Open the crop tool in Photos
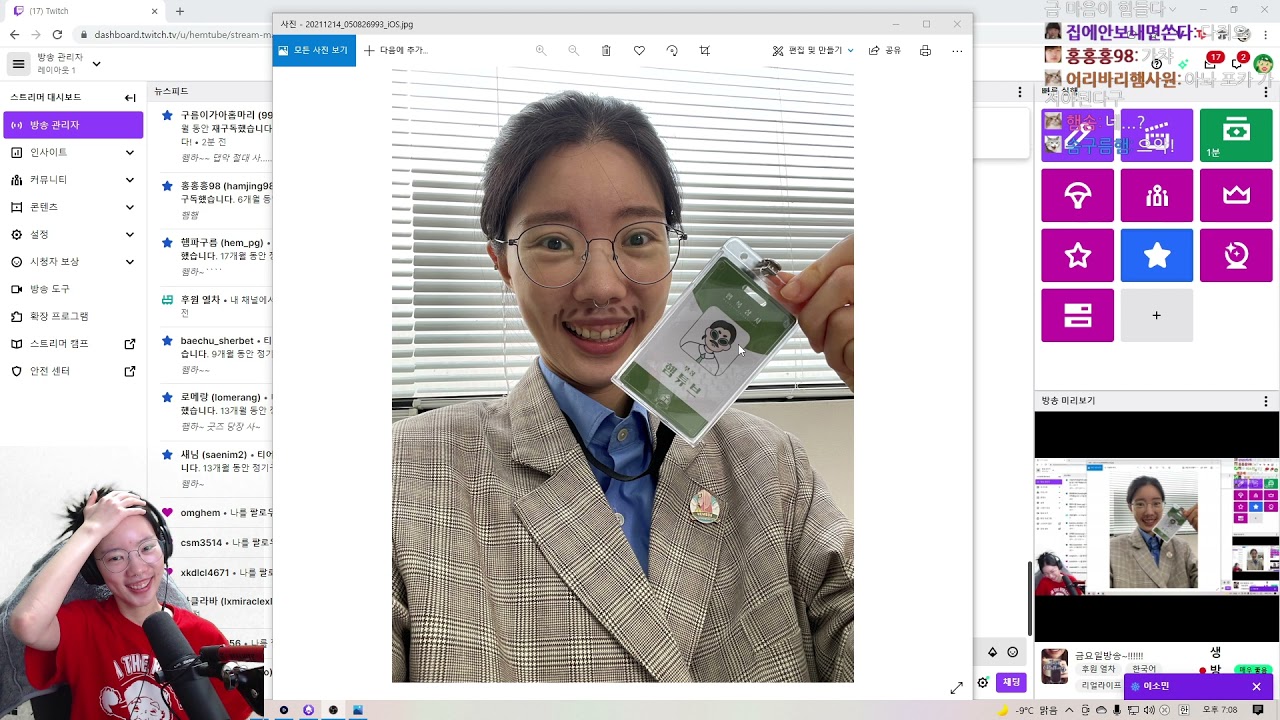1280x720 pixels. 705,50
